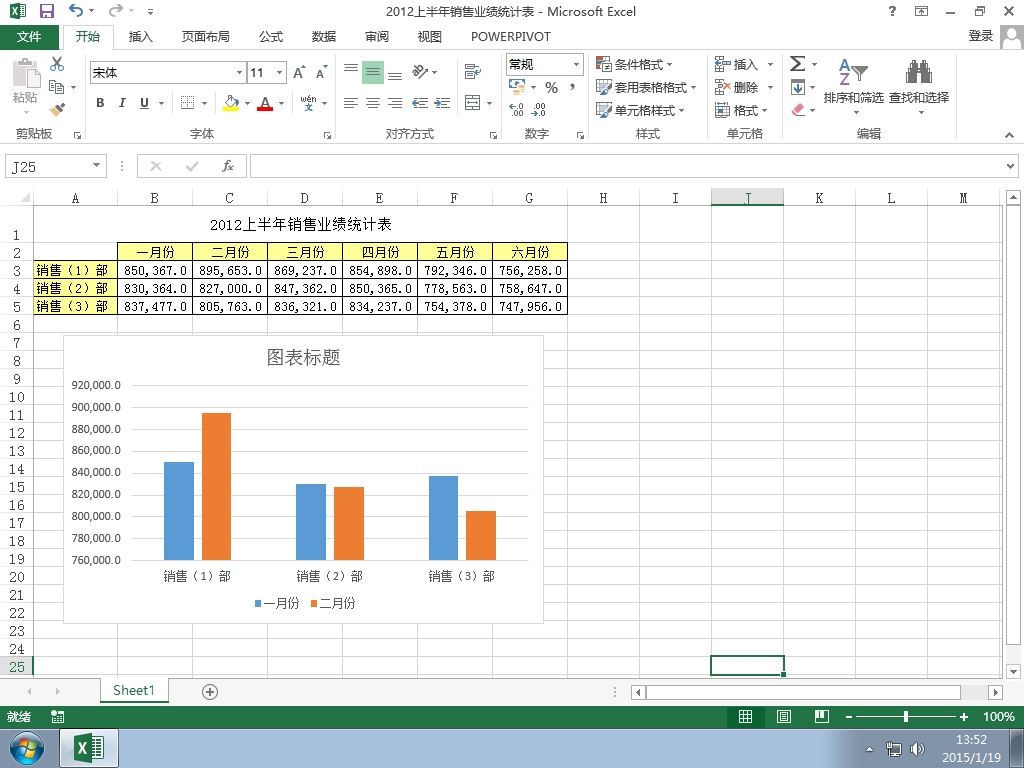The image size is (1024, 768).
Task: Click the Borders grid icon
Action: [x=187, y=103]
